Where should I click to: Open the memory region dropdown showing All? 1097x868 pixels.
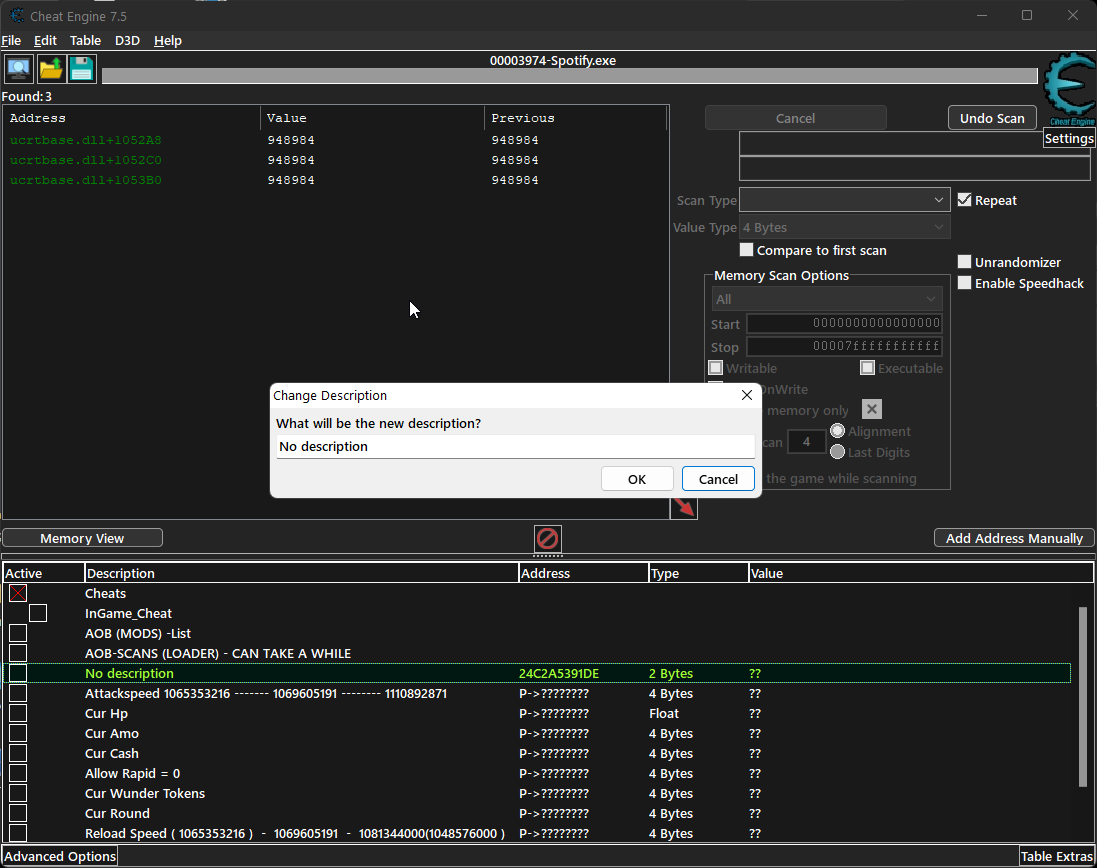[x=827, y=298]
